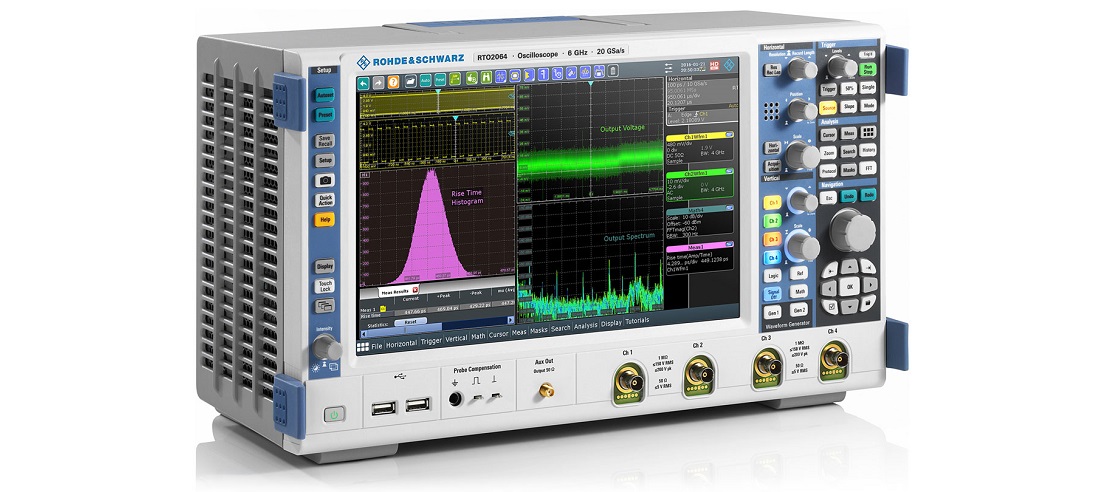Push the dotted grid key next to Meas
The image size is (1100, 492).
tap(868, 131)
